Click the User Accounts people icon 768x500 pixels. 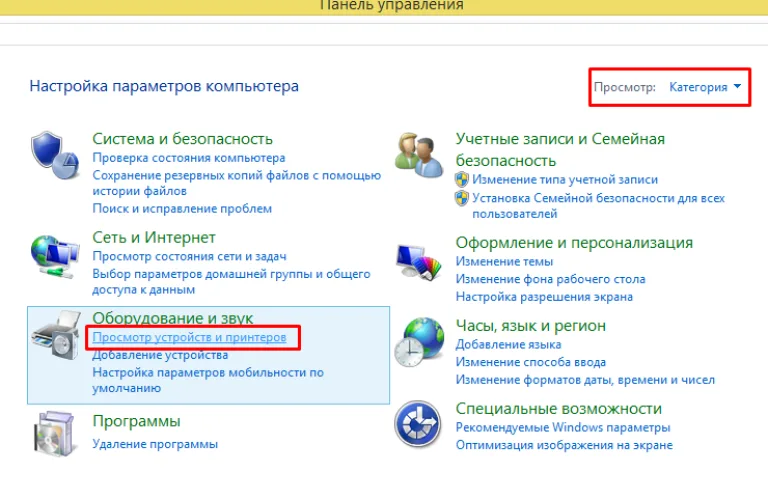point(419,154)
